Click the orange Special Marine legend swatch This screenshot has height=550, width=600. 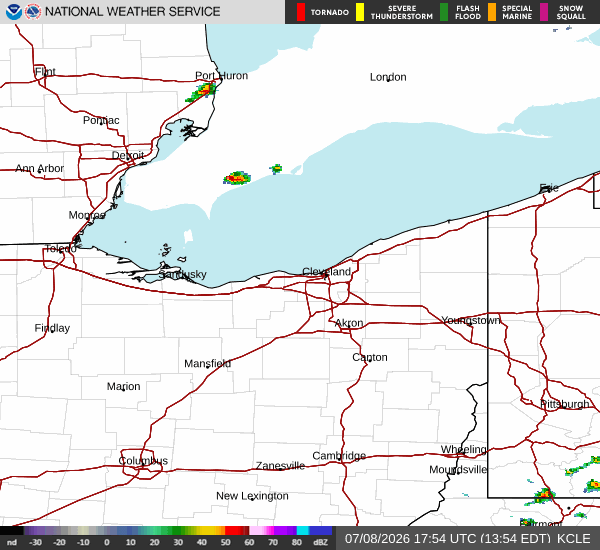492,12
